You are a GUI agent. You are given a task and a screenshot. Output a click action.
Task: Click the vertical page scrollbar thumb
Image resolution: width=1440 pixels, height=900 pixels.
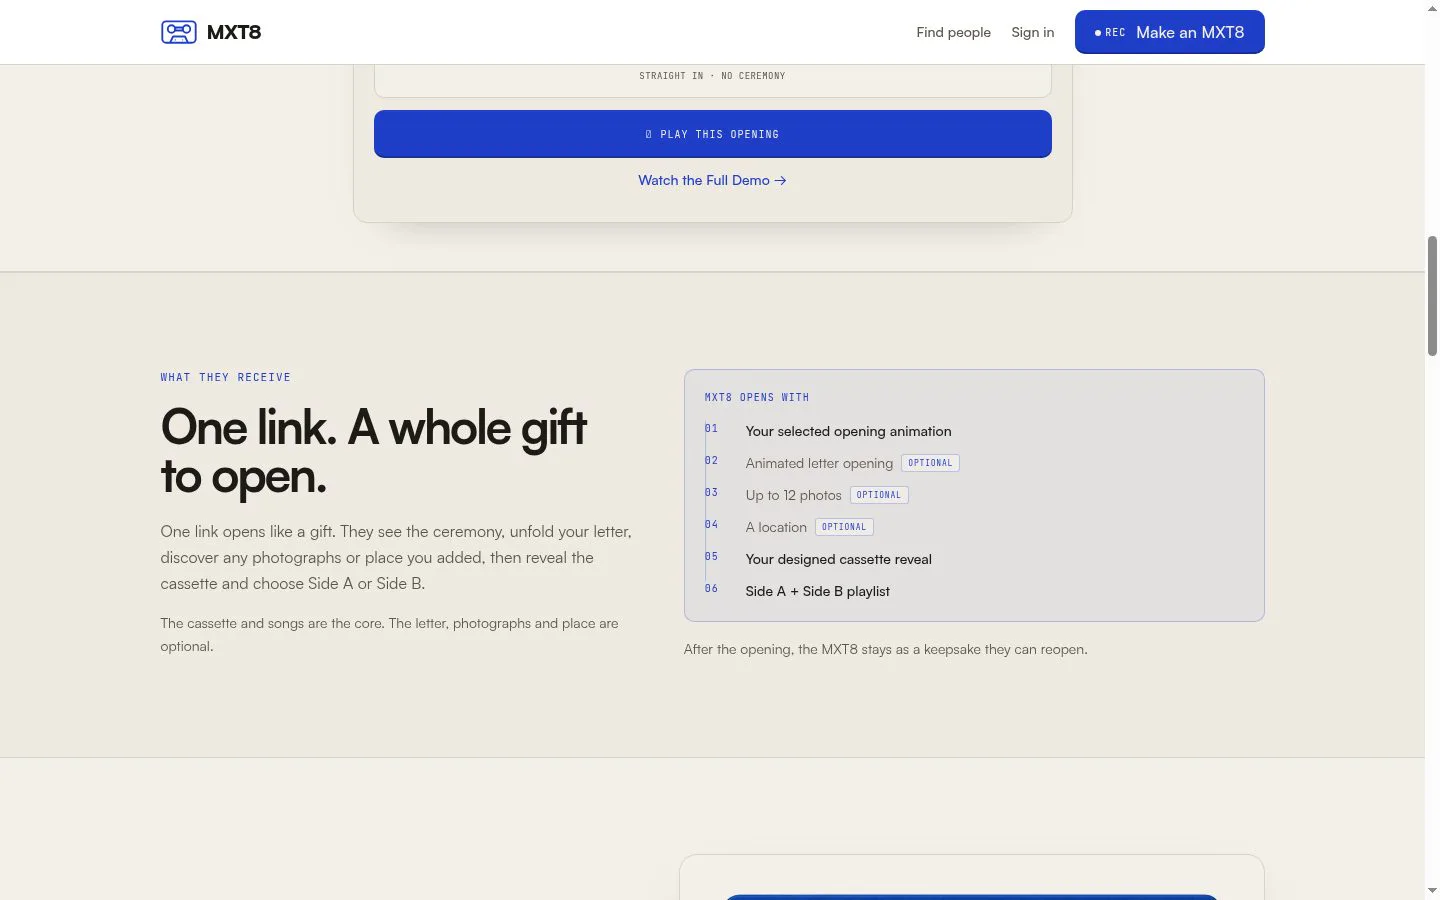point(1432,296)
